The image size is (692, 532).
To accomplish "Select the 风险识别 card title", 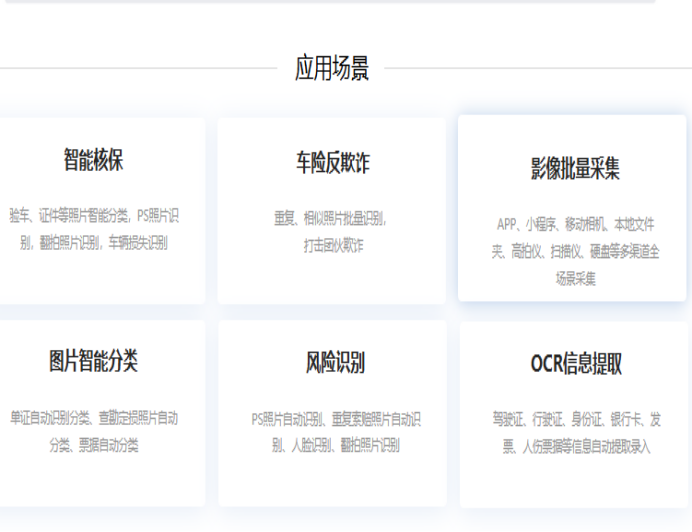I will click(335, 363).
